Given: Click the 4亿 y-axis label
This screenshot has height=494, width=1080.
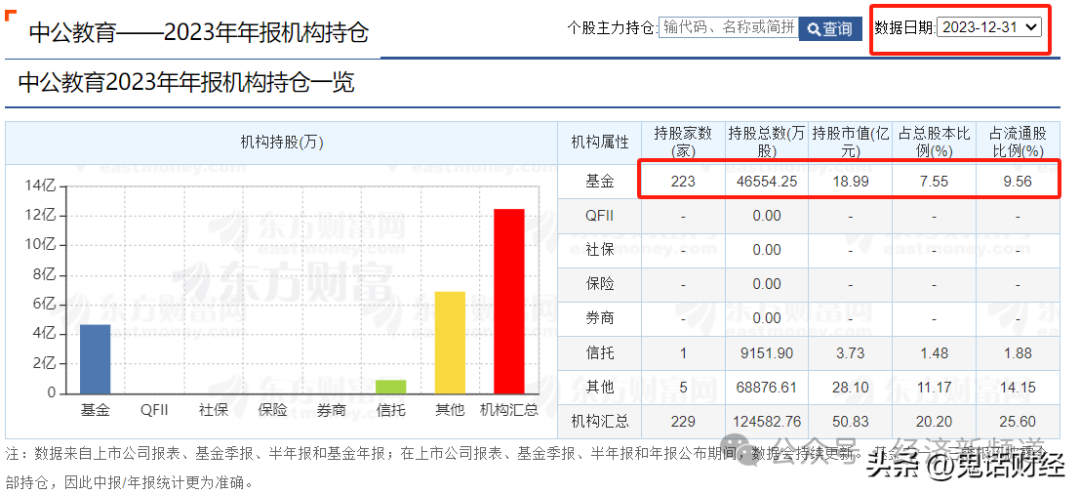Looking at the screenshot, I should pos(43,334).
